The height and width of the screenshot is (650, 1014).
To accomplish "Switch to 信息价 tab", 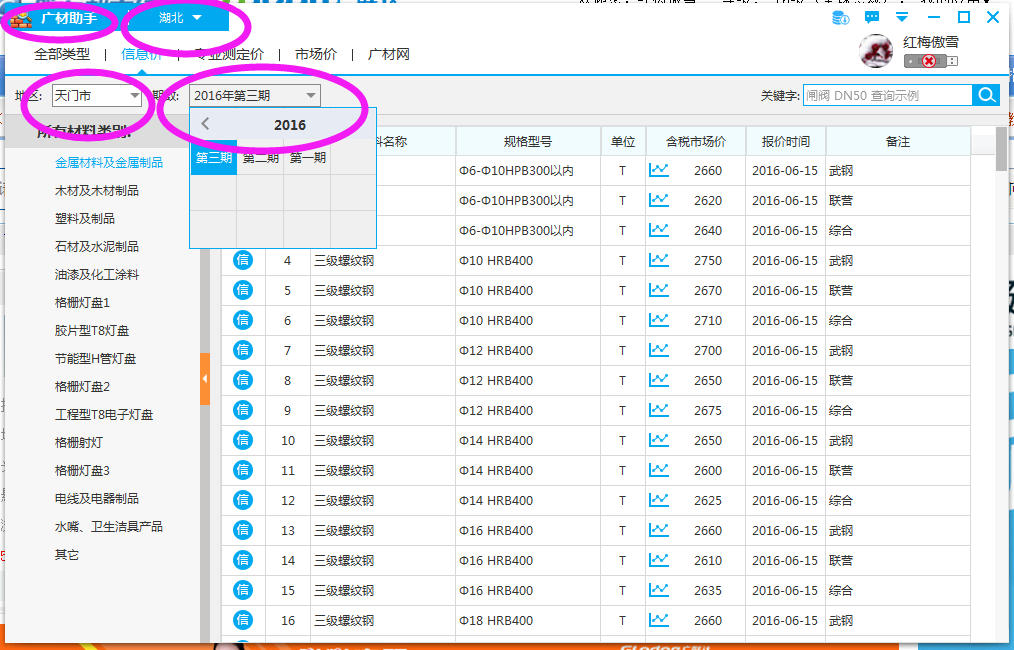I will (141, 54).
